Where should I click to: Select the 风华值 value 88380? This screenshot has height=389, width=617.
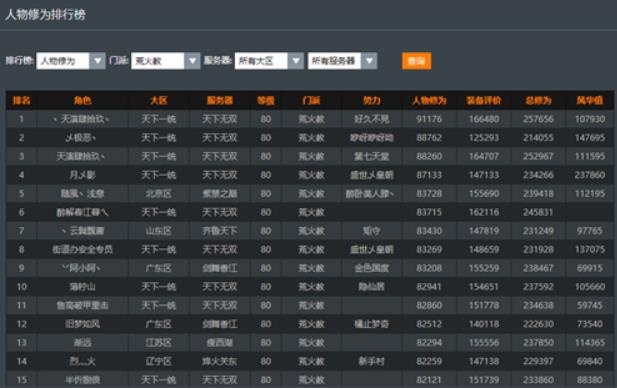point(589,380)
